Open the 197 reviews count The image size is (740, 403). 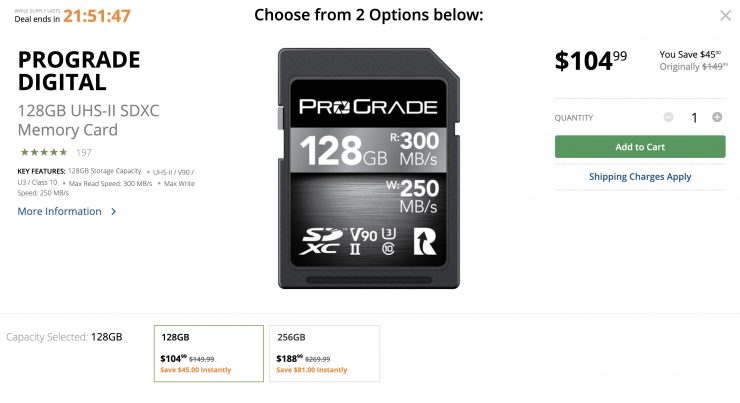click(84, 152)
